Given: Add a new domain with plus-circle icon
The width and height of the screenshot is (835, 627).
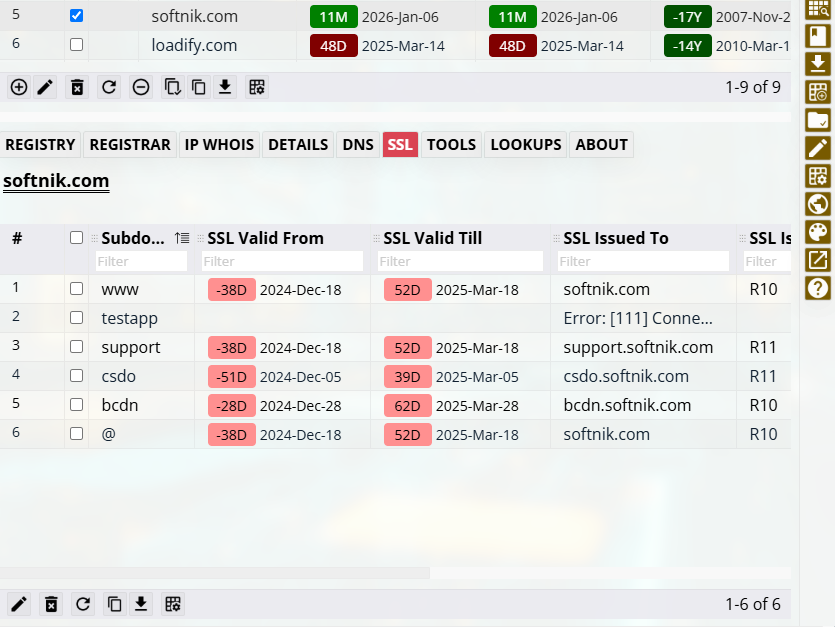Looking at the screenshot, I should (x=19, y=87).
